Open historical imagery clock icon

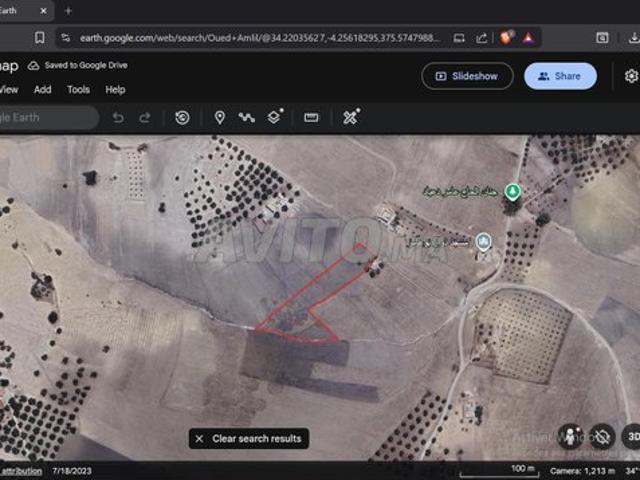click(182, 117)
